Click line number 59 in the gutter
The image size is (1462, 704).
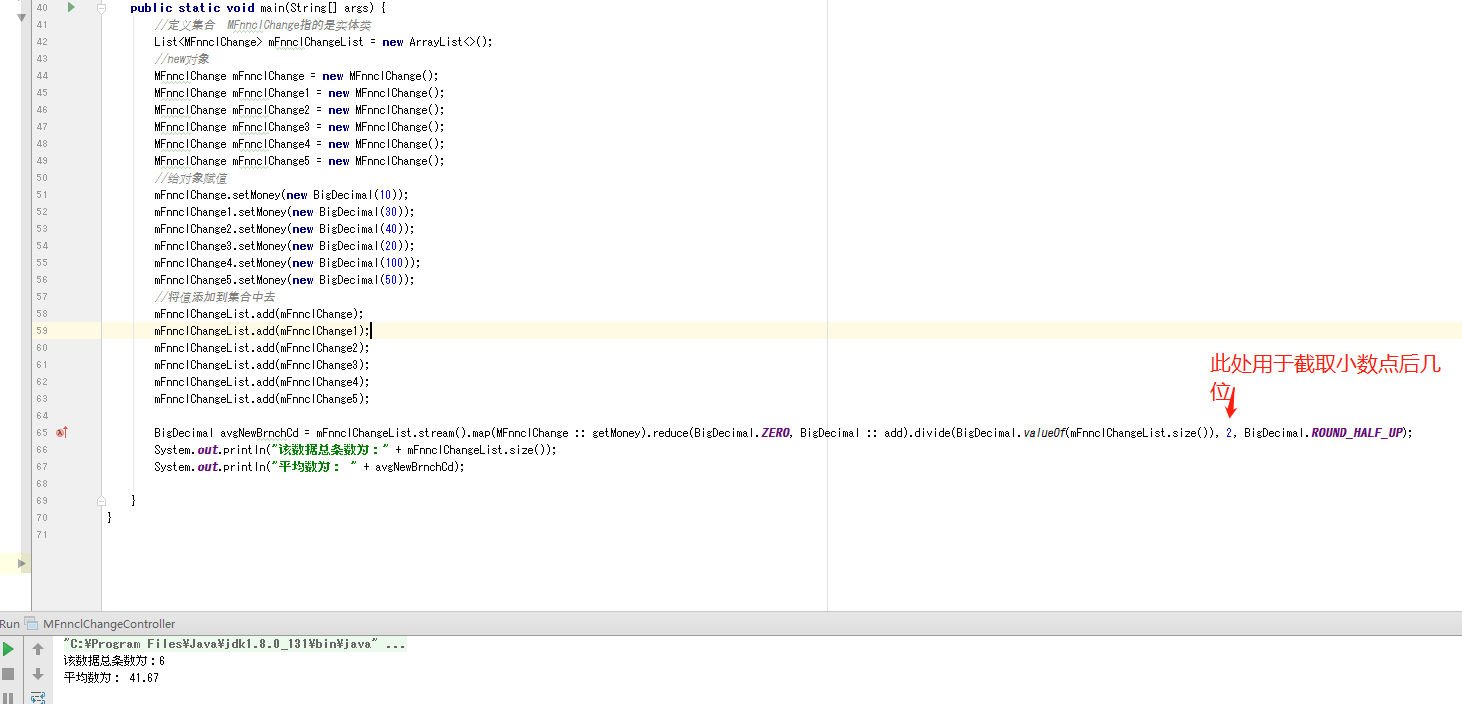click(41, 330)
